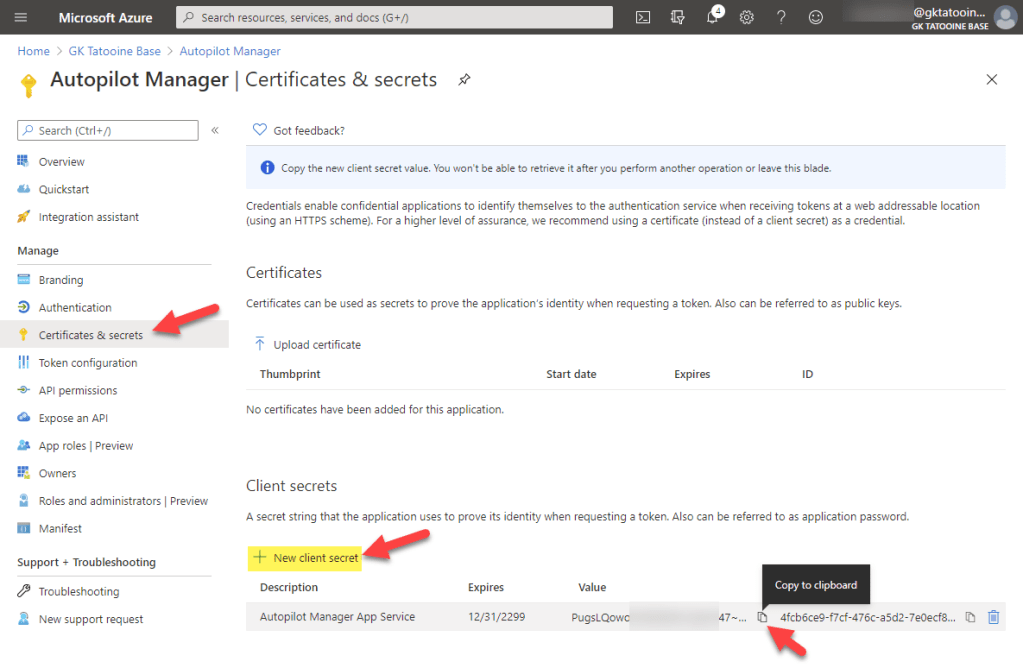The image size is (1023, 668).
Task: Open Azure Cloud Shell
Action: pyautogui.click(x=643, y=17)
